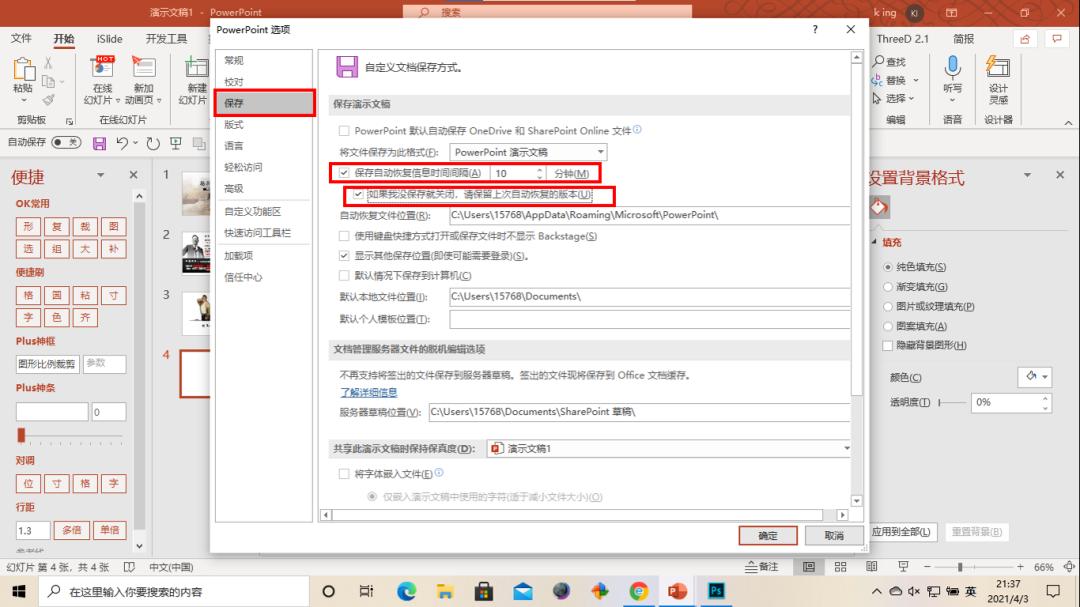This screenshot has width=1080, height=607.
Task: Click the 齐 icon in 便捷刷 group
Action: point(85,317)
